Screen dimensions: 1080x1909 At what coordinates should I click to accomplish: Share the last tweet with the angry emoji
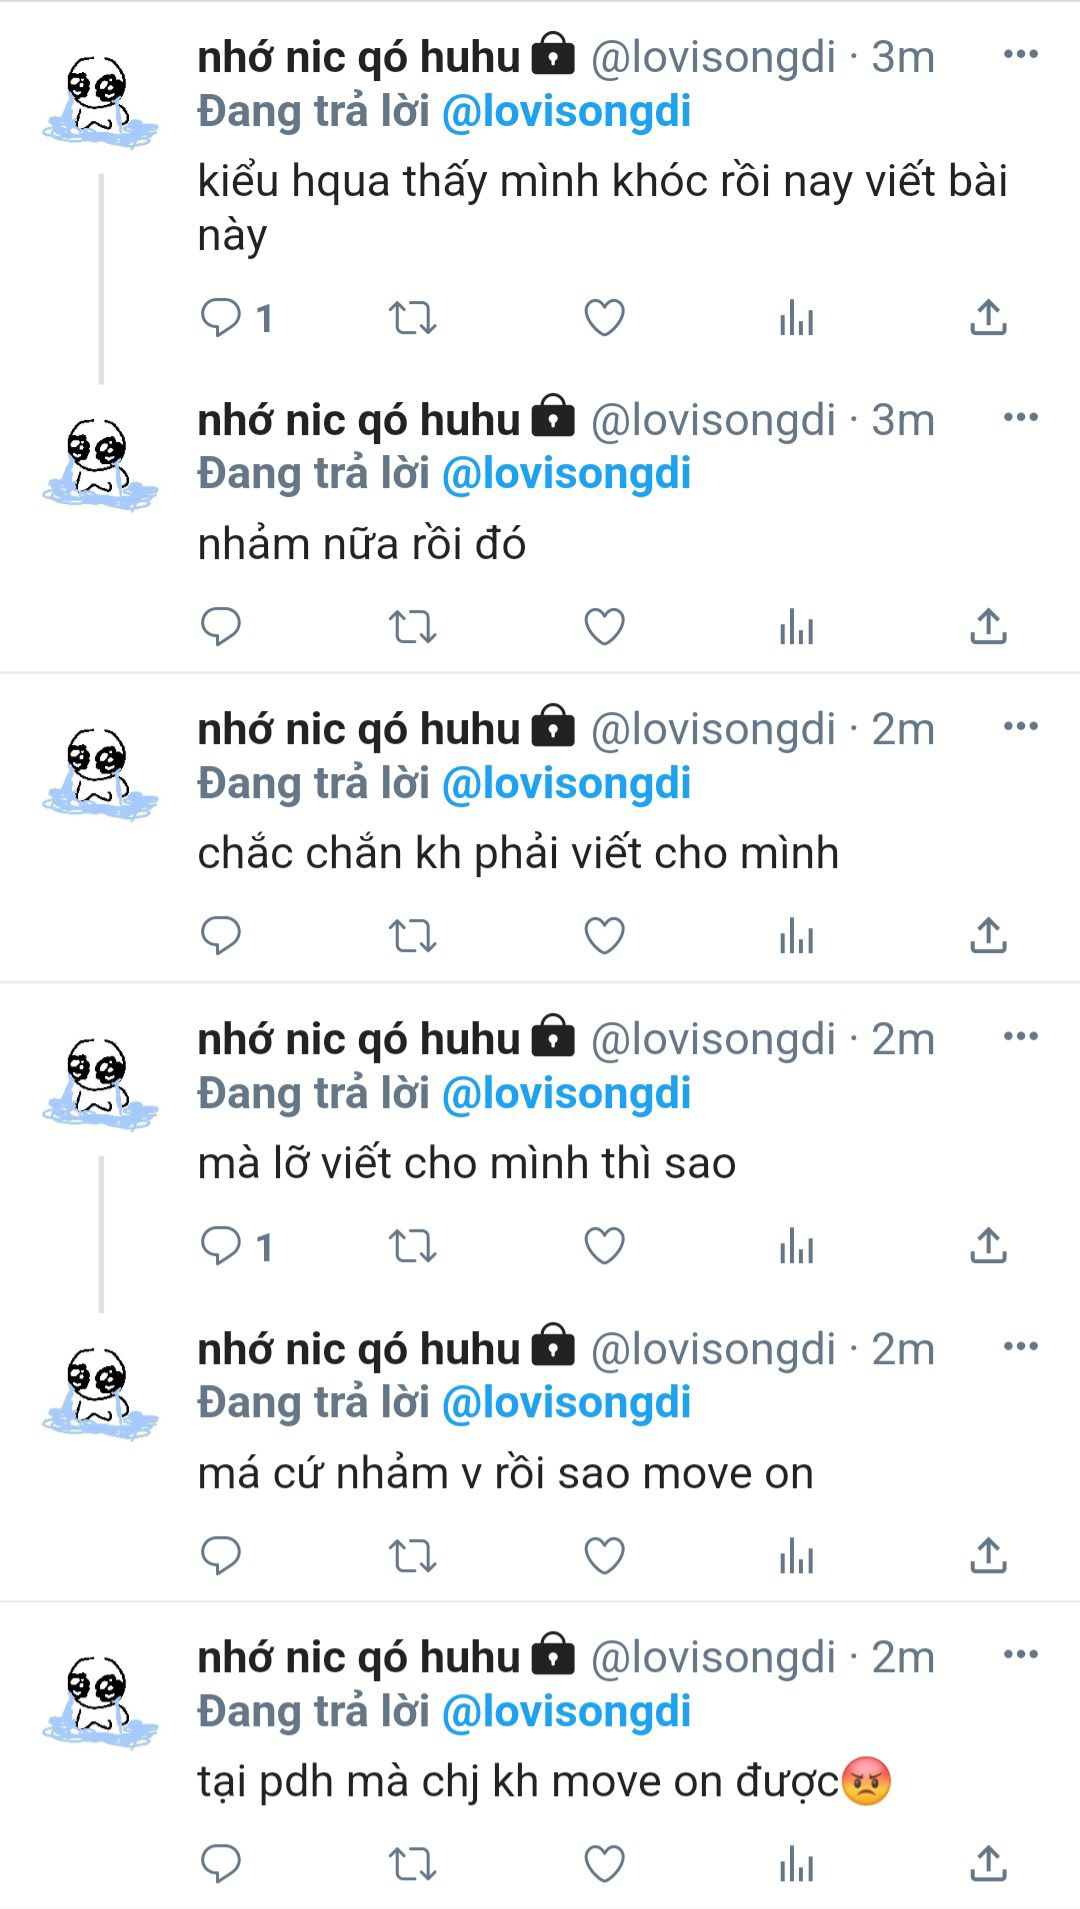pyautogui.click(x=988, y=1863)
